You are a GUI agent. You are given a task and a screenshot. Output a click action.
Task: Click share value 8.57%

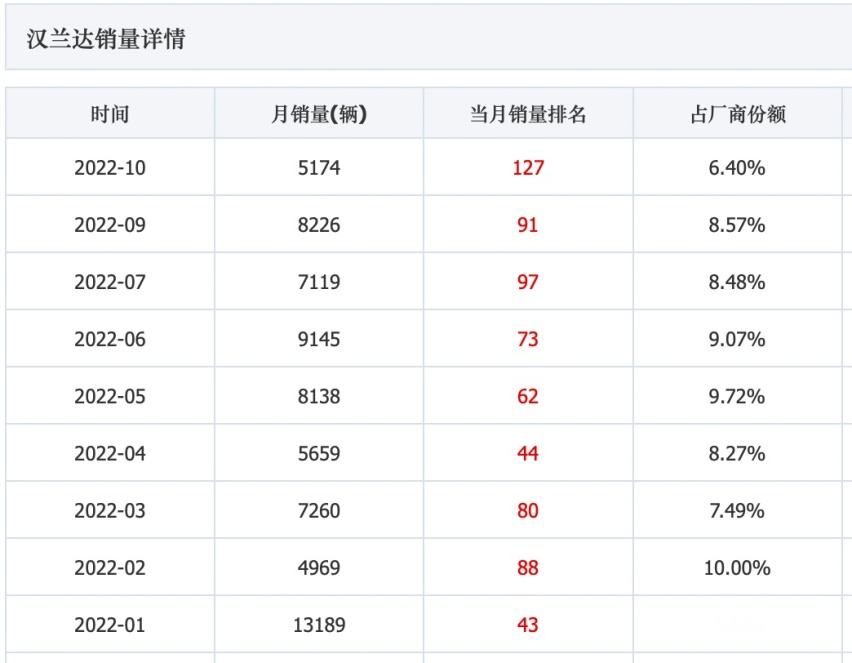pyautogui.click(x=737, y=224)
